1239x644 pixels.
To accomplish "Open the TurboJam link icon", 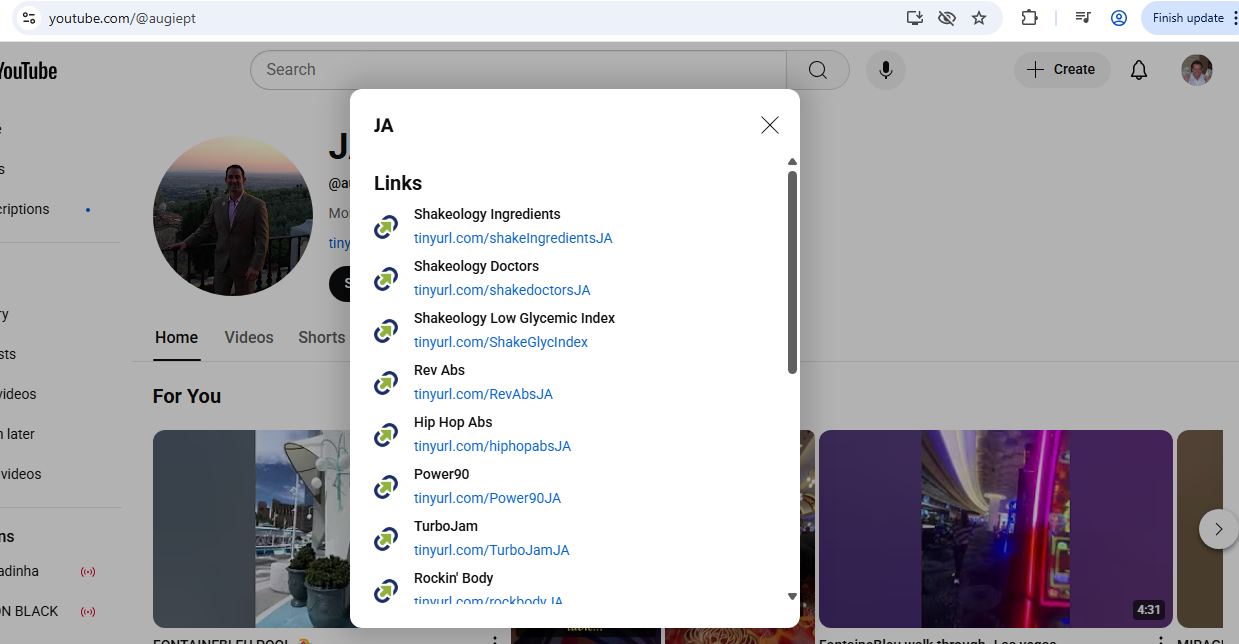I will pos(386,539).
